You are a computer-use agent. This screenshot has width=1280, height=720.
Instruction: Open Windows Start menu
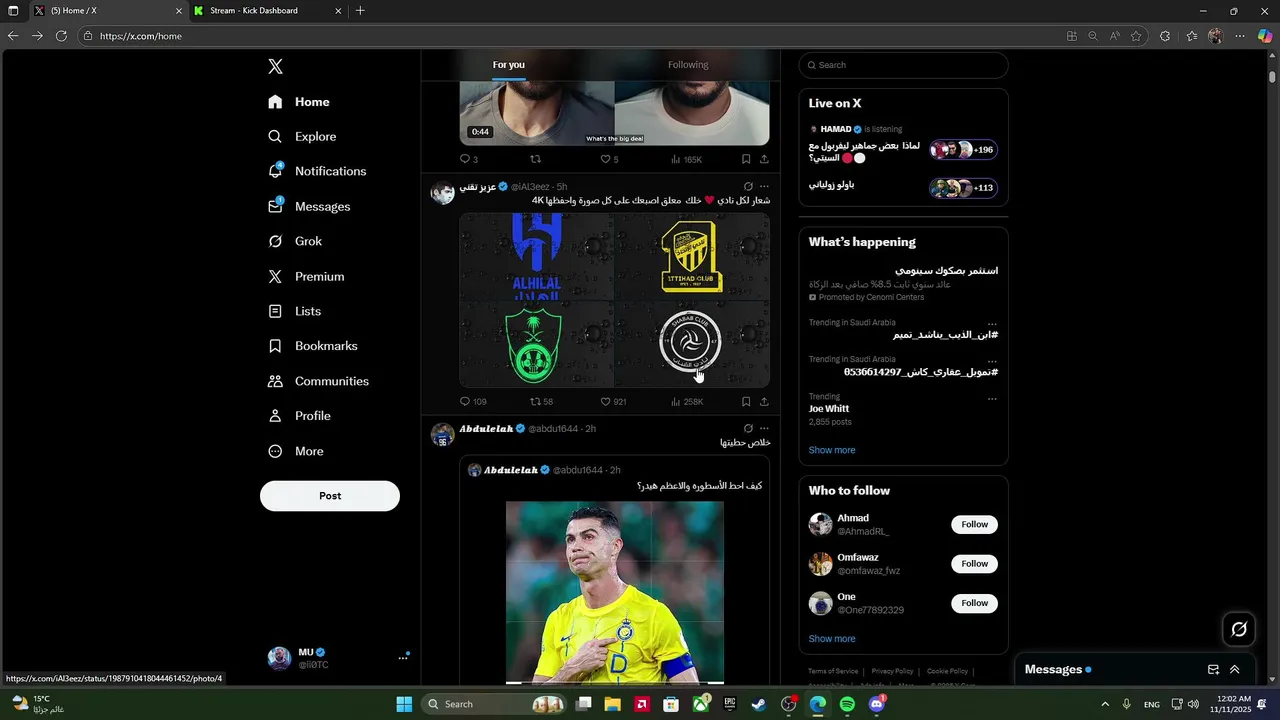pyautogui.click(x=404, y=704)
